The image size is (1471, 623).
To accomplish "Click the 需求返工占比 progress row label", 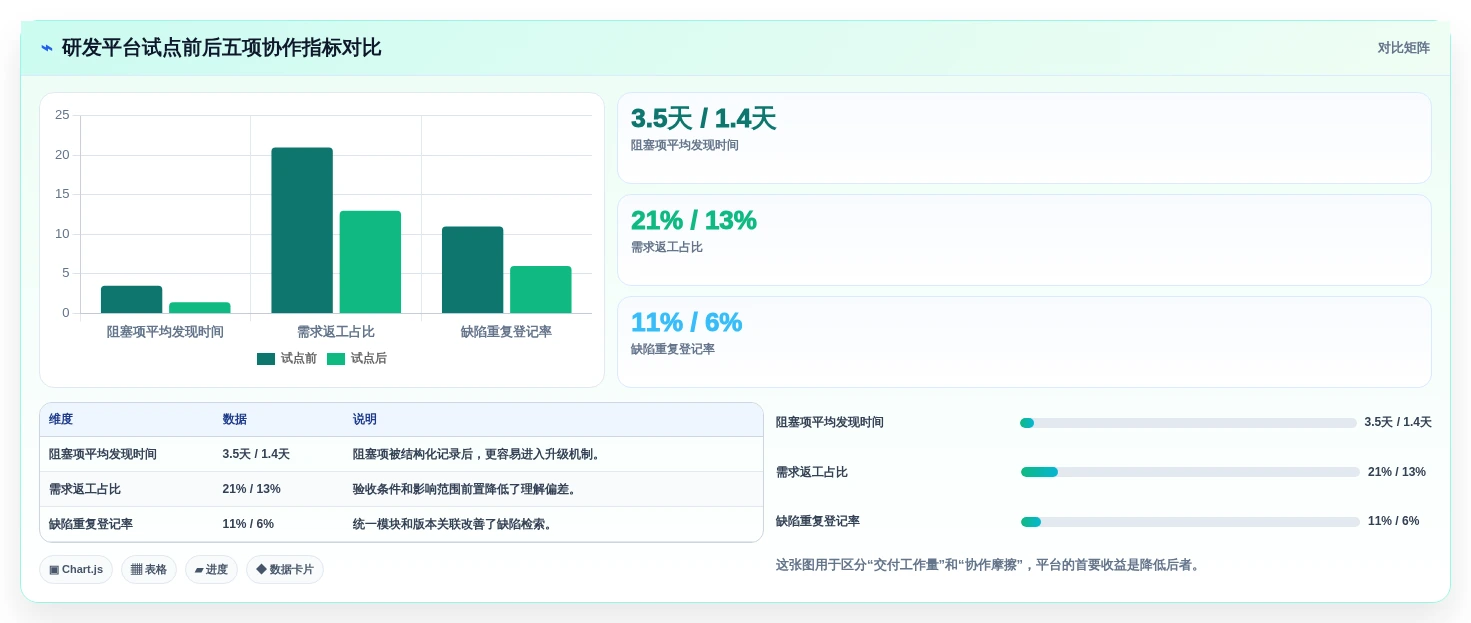I will pyautogui.click(x=812, y=472).
